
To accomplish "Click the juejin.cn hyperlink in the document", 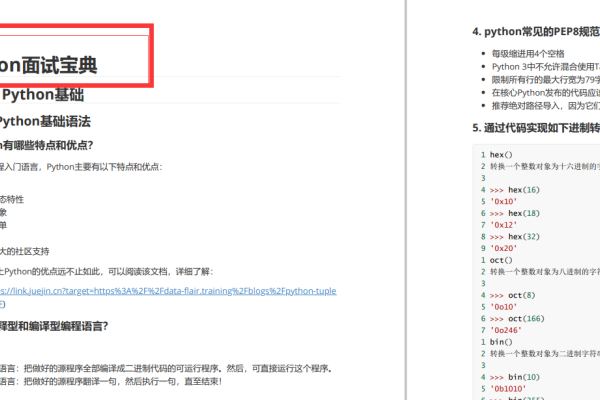I will 168,290.
